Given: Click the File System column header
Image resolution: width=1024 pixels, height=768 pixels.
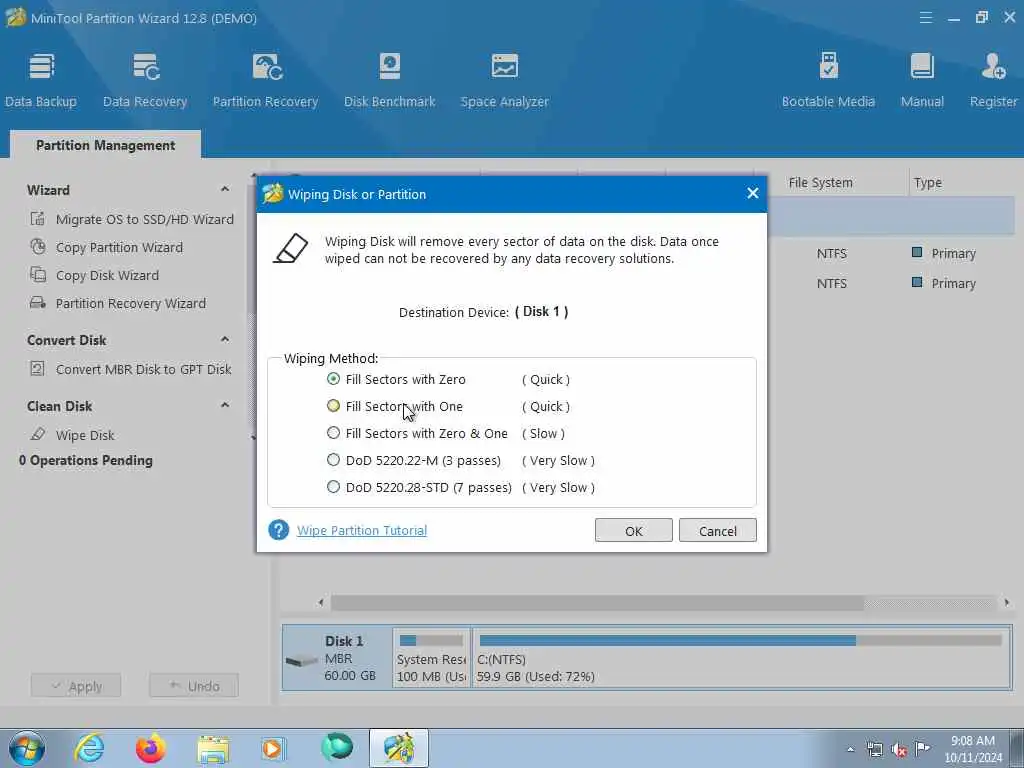Looking at the screenshot, I should (820, 183).
